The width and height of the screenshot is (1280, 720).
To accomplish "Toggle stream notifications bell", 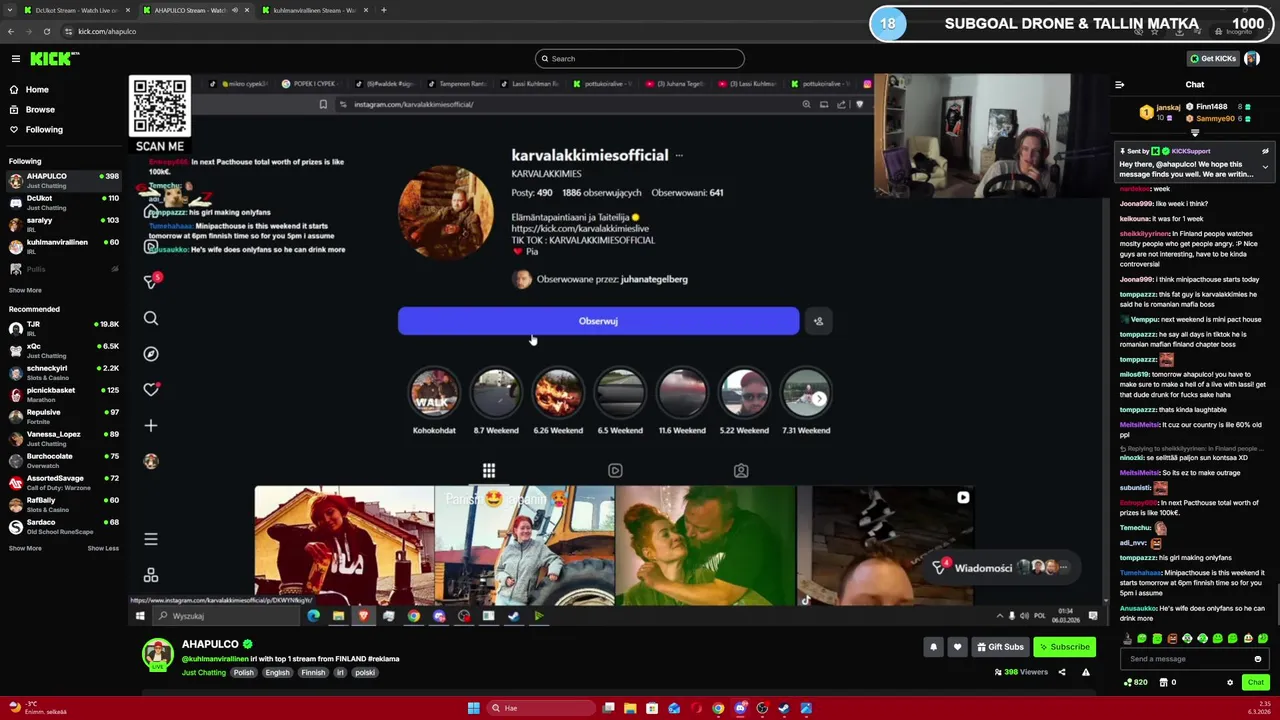I will [x=933, y=647].
